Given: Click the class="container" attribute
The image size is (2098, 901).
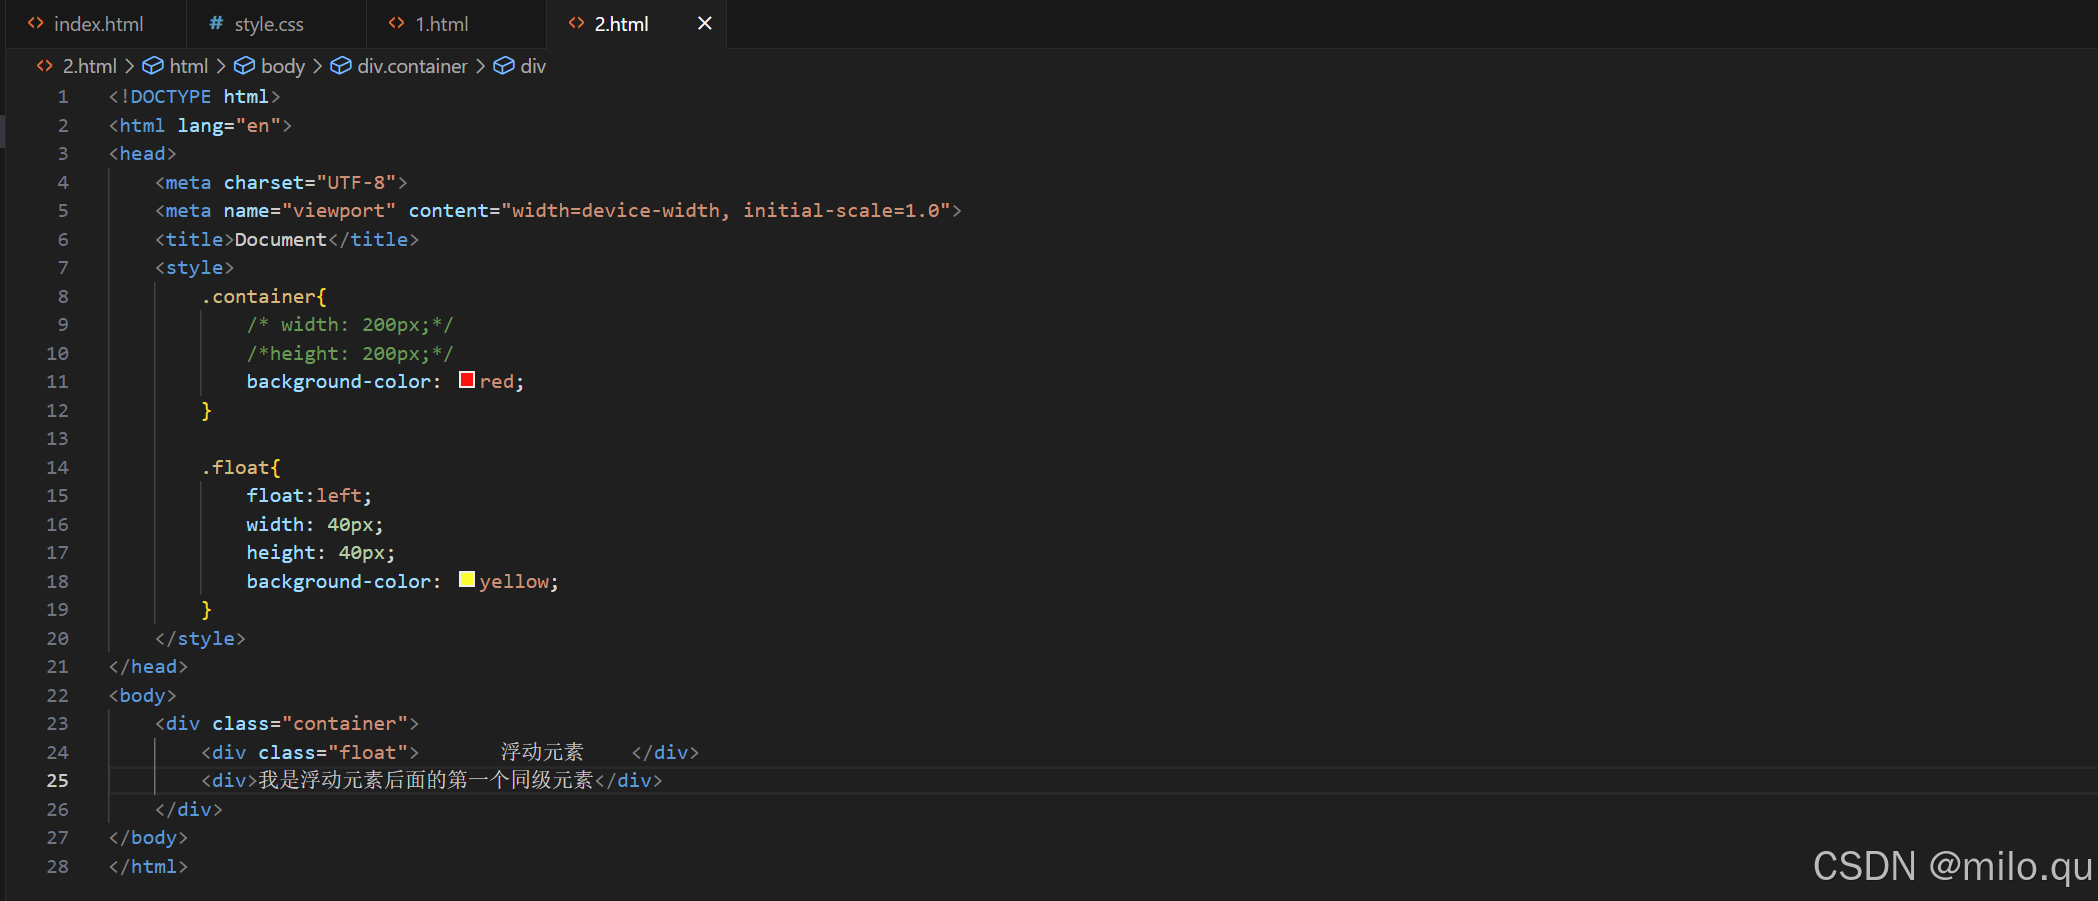Looking at the screenshot, I should click(310, 724).
